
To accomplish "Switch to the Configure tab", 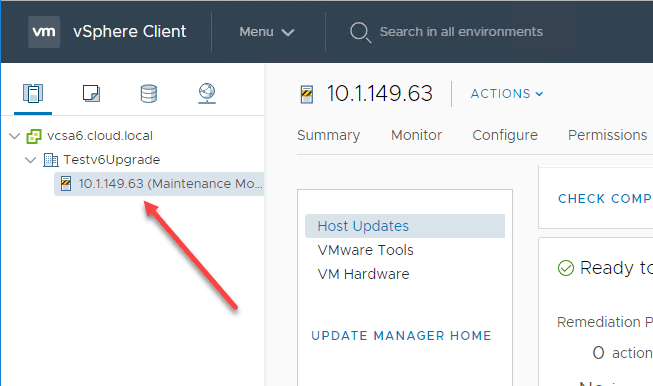I will tap(505, 135).
